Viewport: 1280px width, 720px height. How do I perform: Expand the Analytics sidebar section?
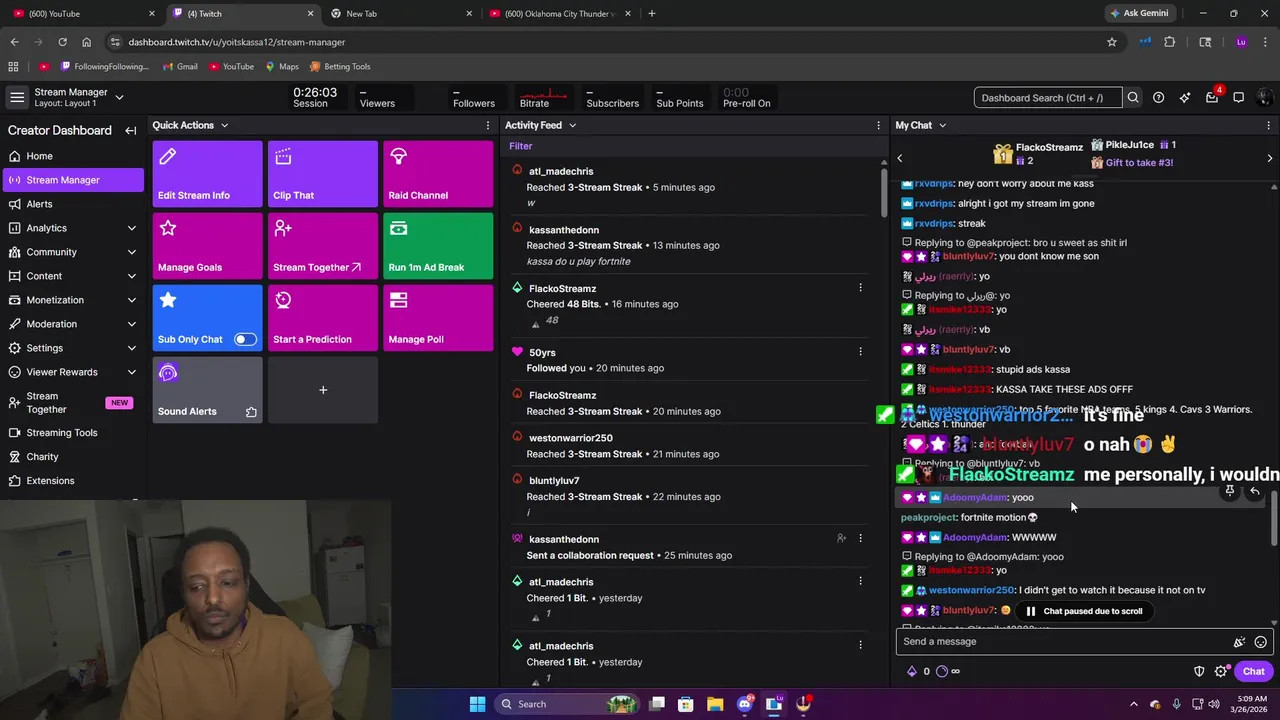[x=131, y=228]
